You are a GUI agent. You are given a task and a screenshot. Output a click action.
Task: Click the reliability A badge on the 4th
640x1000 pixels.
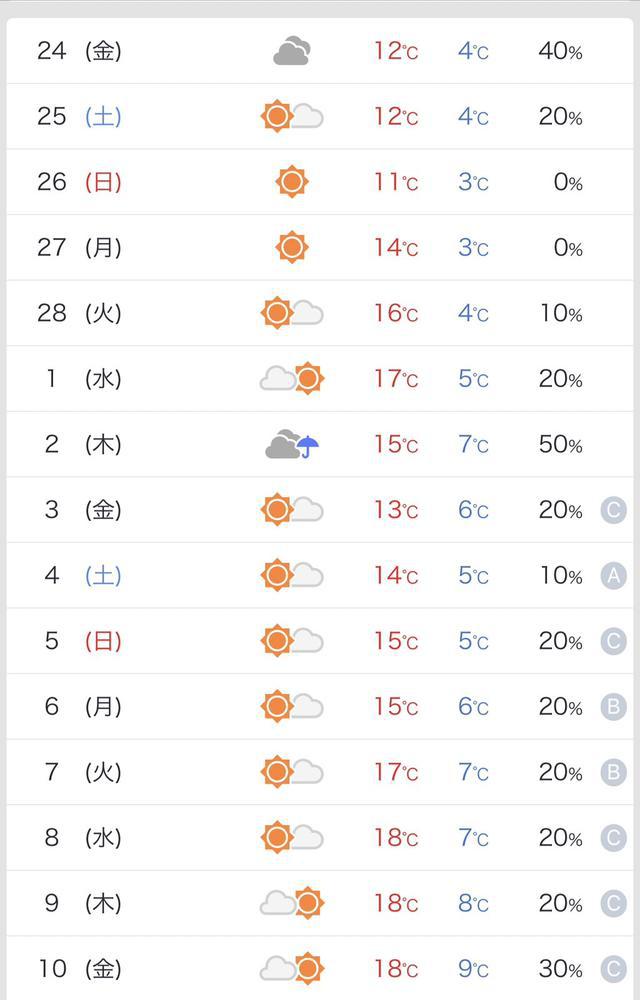(614, 576)
